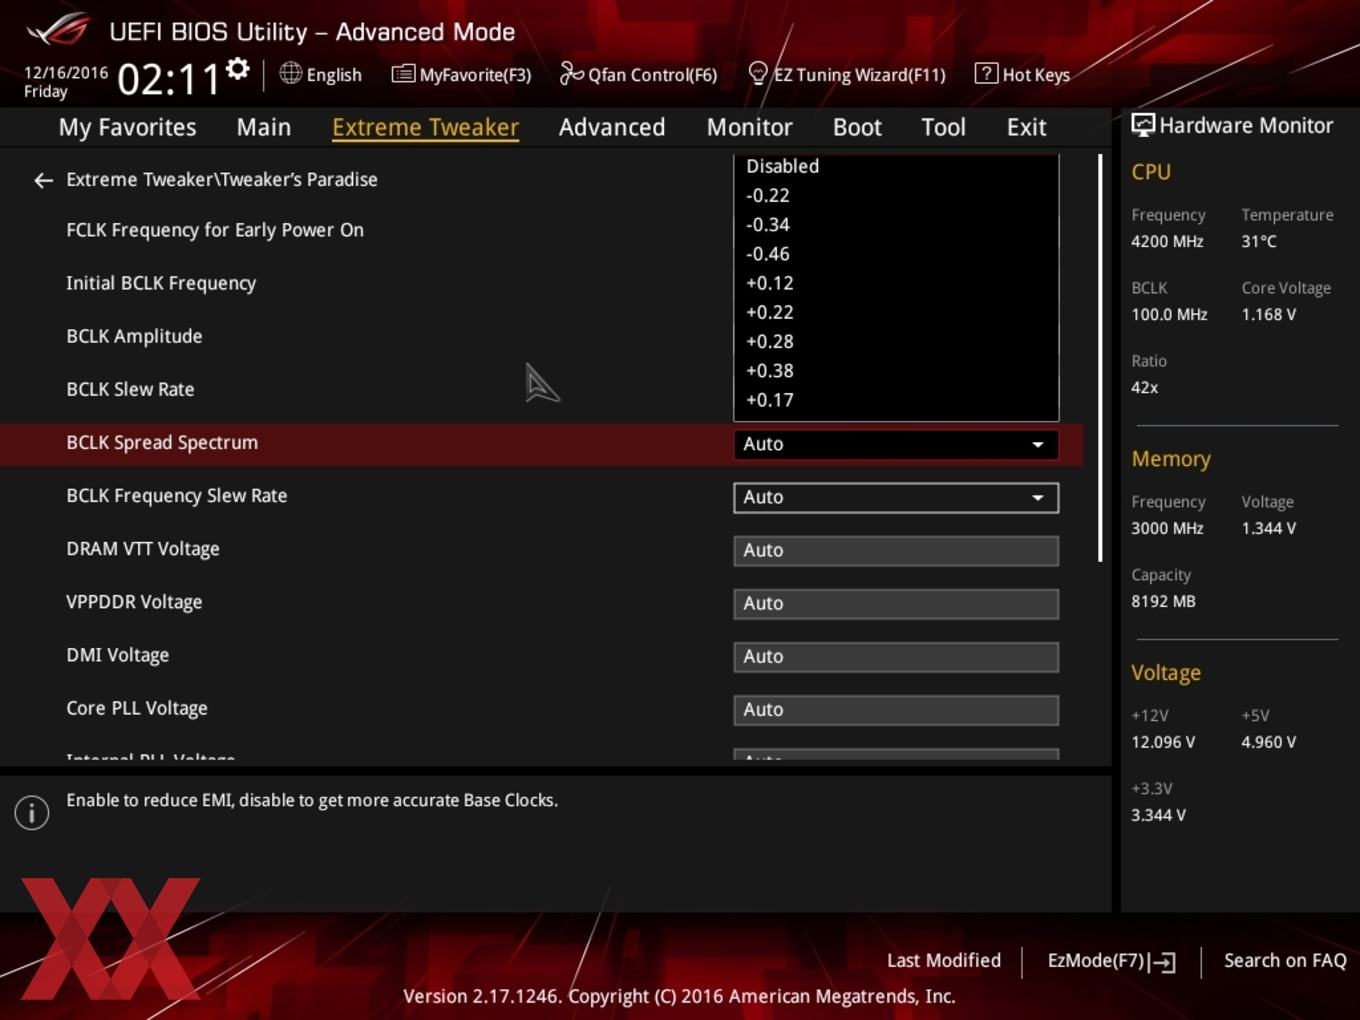
Task: Click Core PLL Voltage Auto field
Action: [896, 709]
